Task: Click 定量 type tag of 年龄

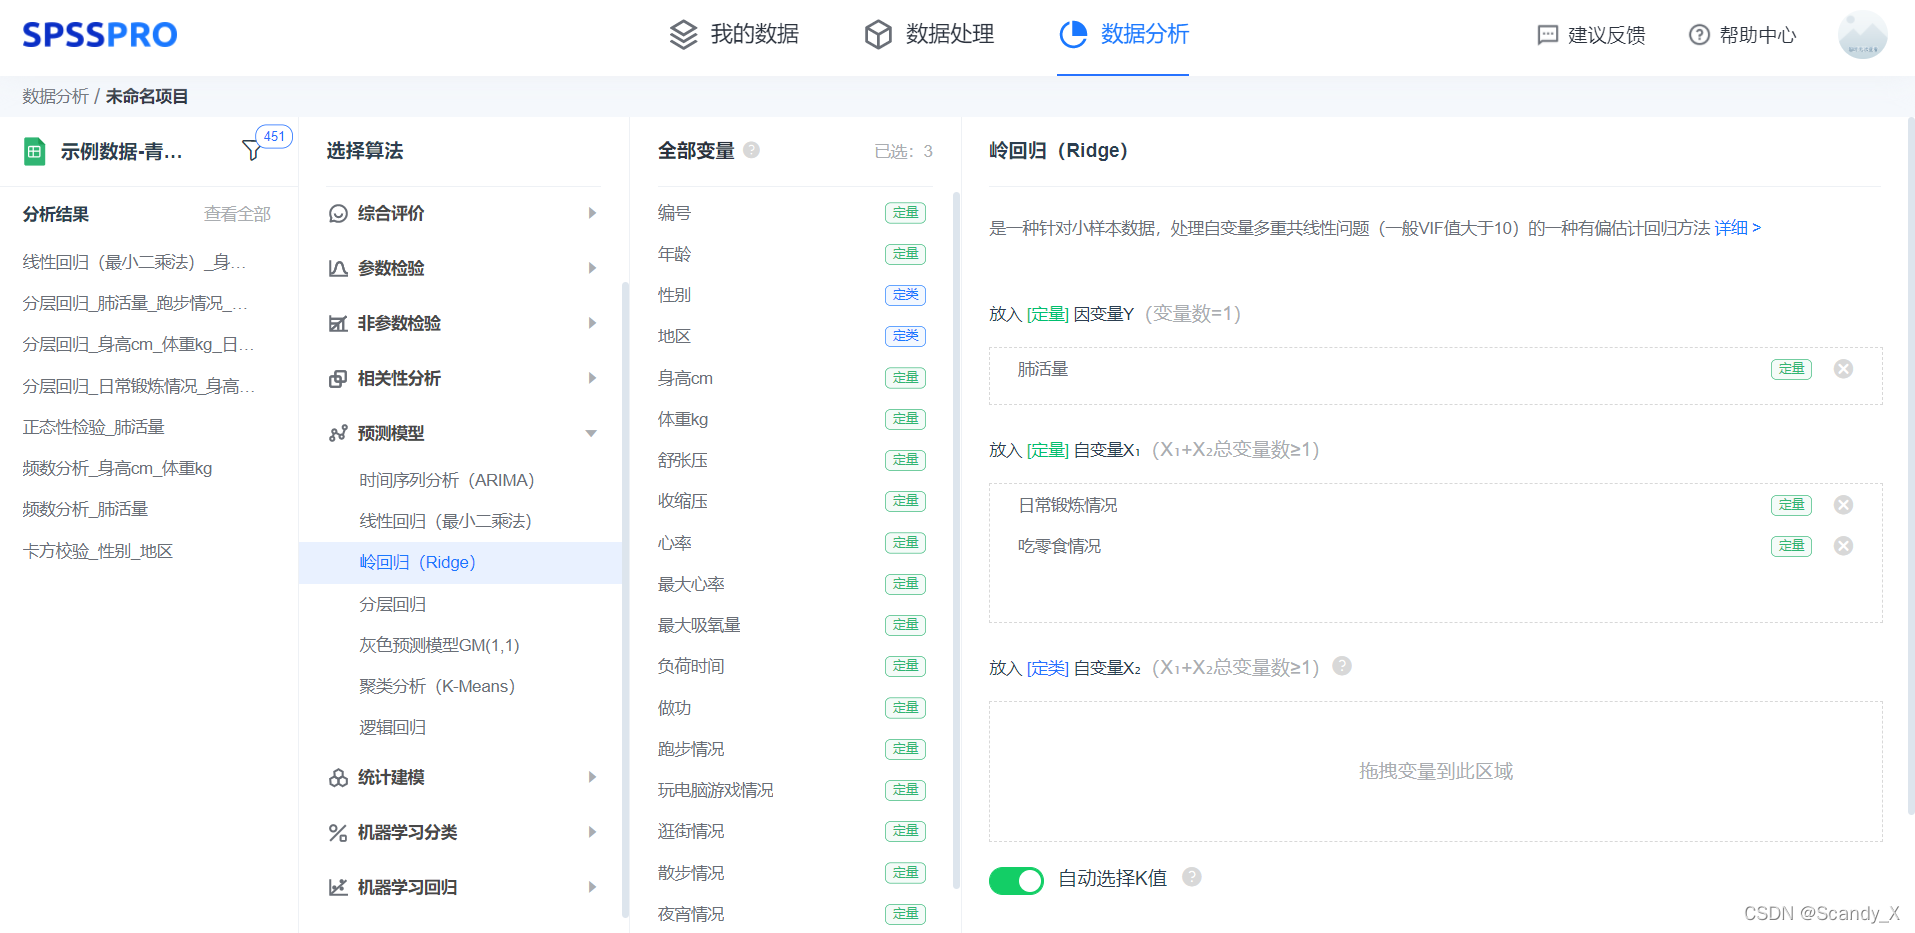Action: pos(905,254)
